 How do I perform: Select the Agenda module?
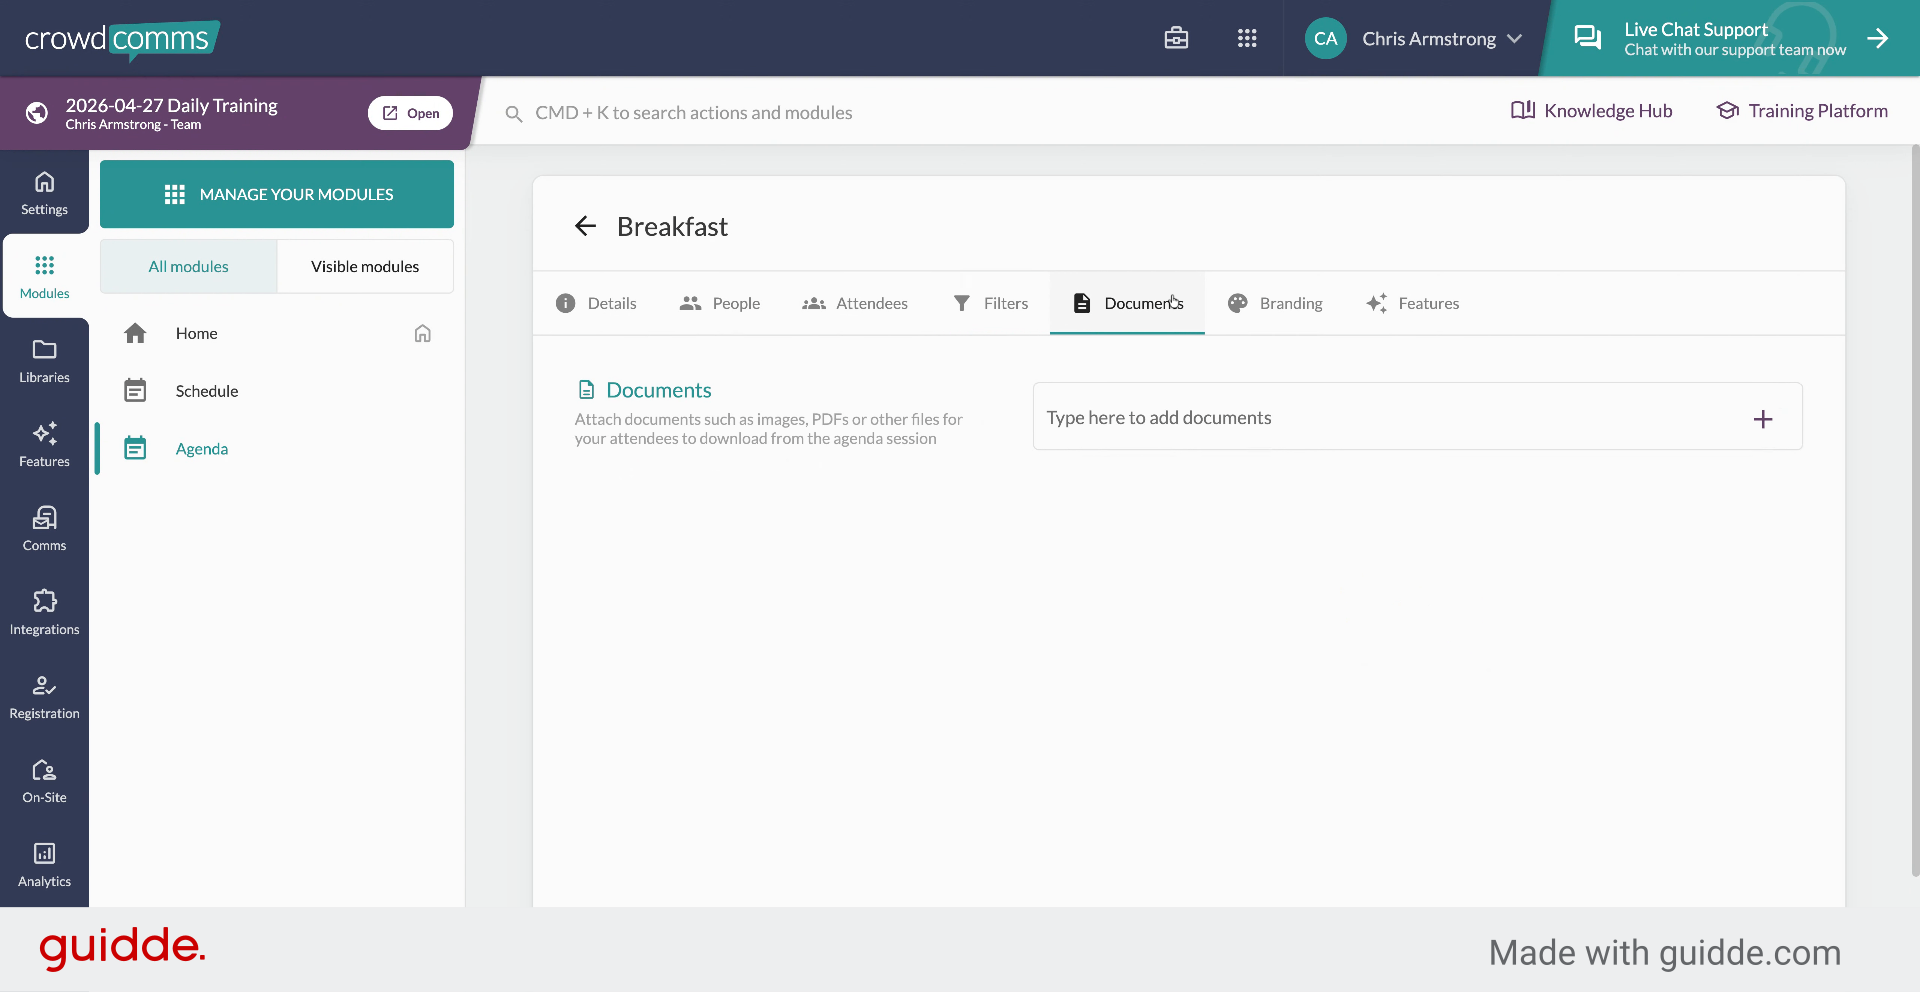276,449
